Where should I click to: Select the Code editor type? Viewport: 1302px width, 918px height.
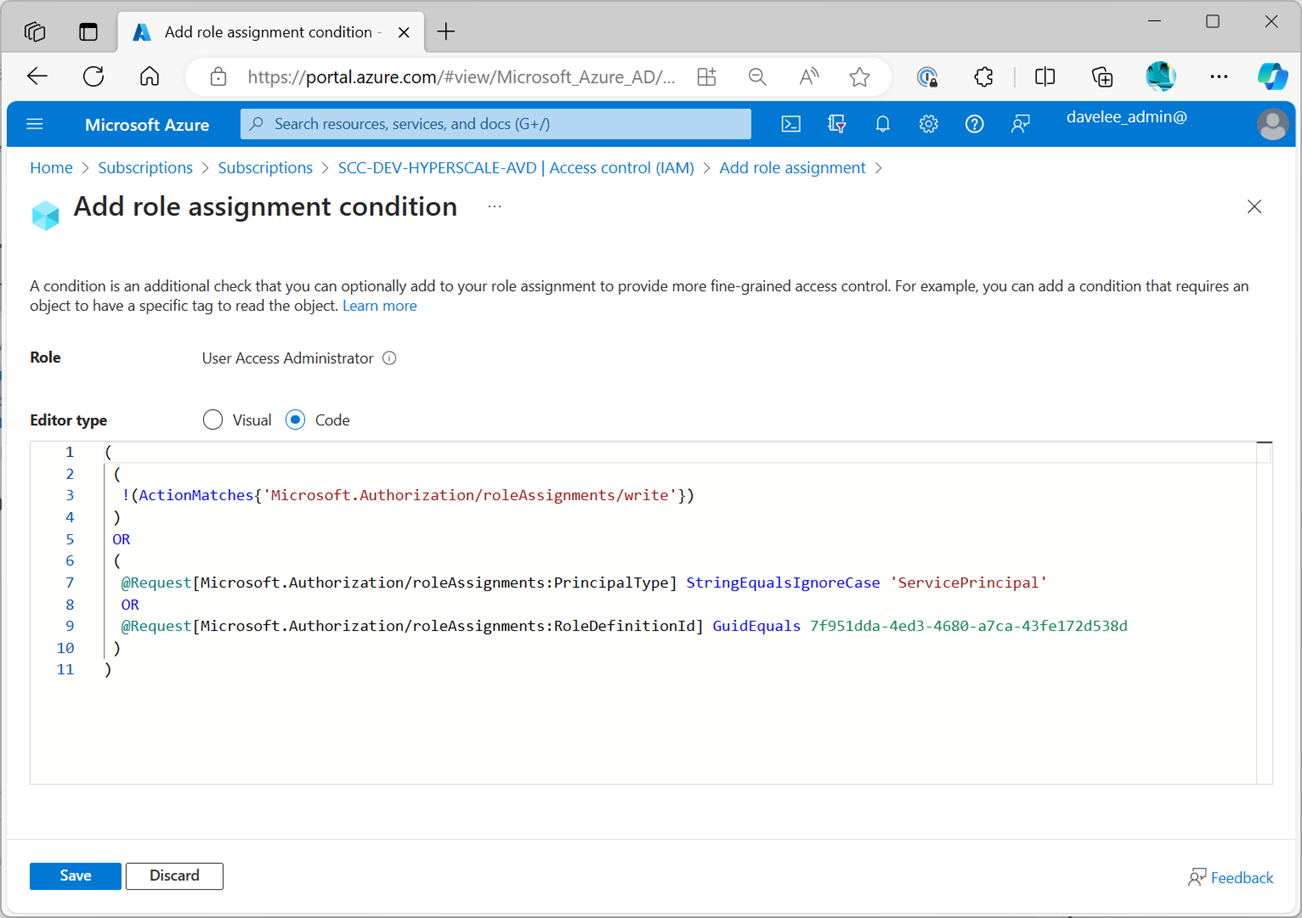[295, 420]
